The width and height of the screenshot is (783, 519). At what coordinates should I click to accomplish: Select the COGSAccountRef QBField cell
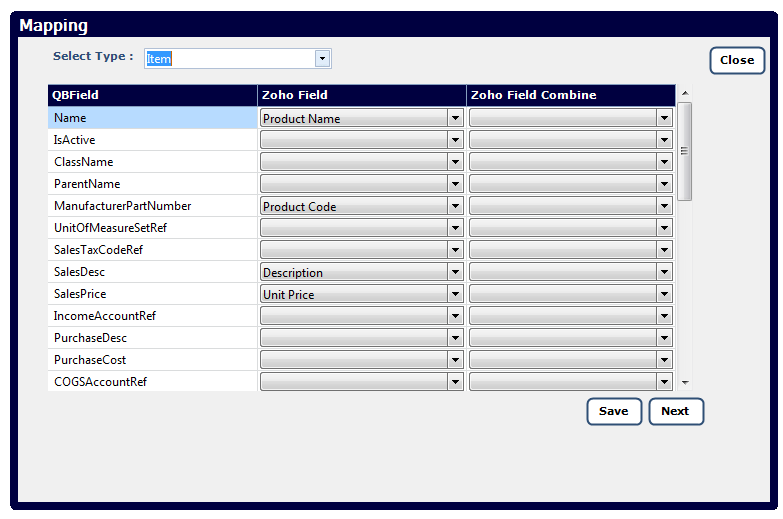(152, 382)
